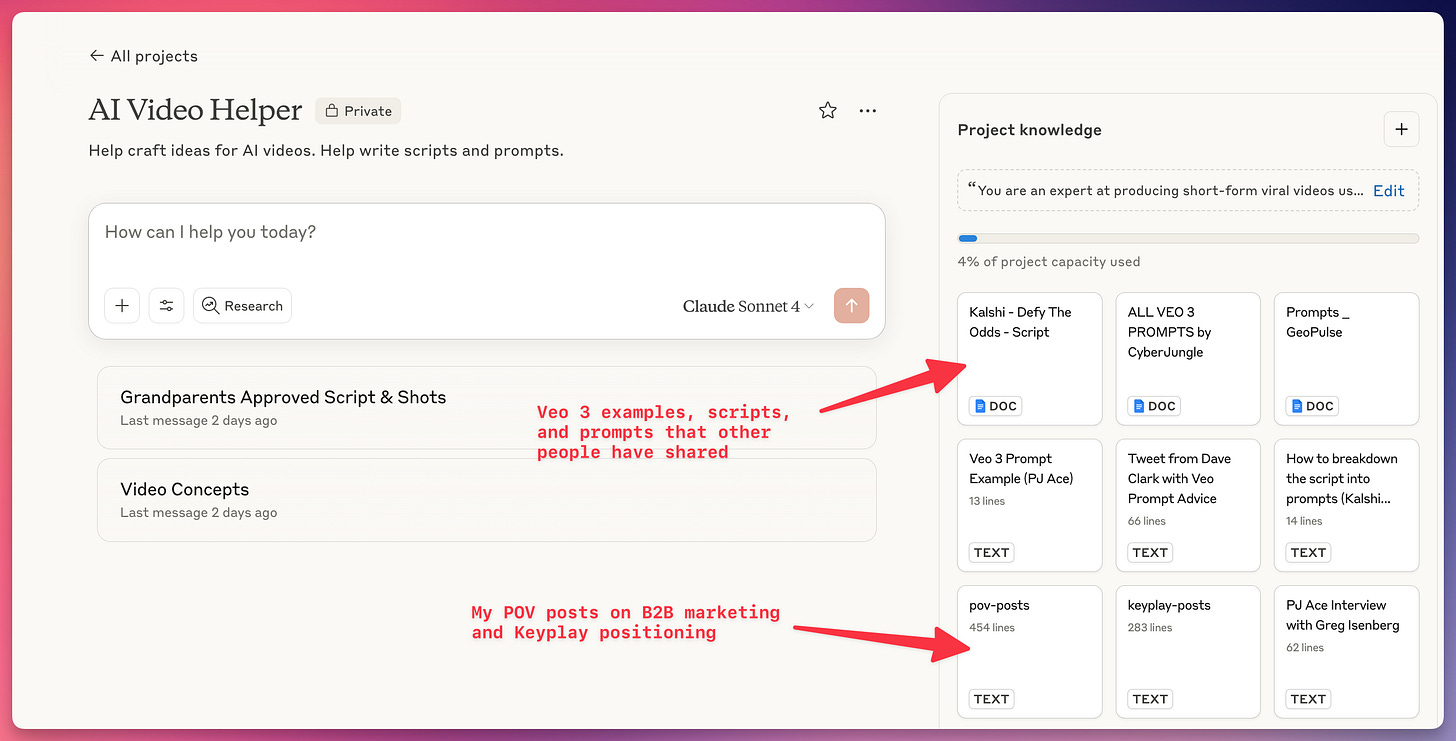Screen dimensions: 1456x741
Task: Click the DOC badge on the Kalshi card
Action: pos(994,406)
